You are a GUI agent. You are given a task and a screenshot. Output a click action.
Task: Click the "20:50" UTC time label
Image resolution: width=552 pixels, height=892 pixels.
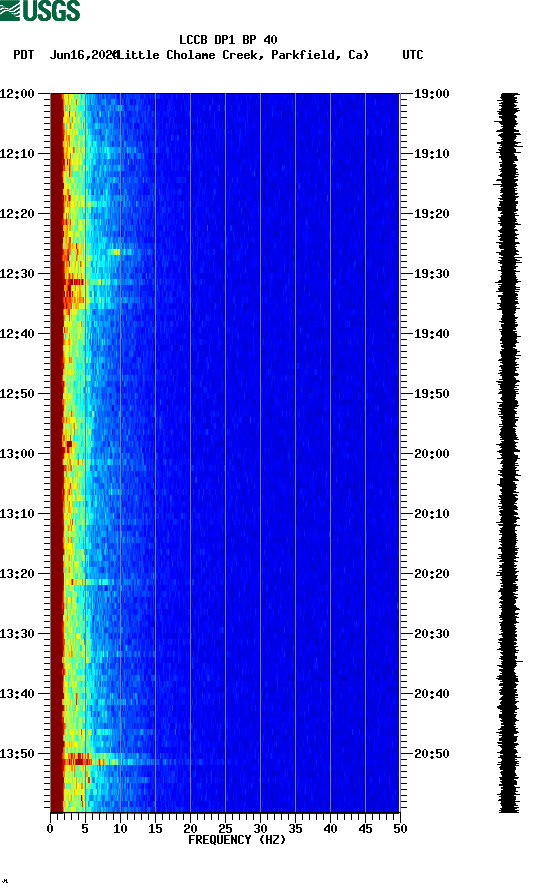431,754
